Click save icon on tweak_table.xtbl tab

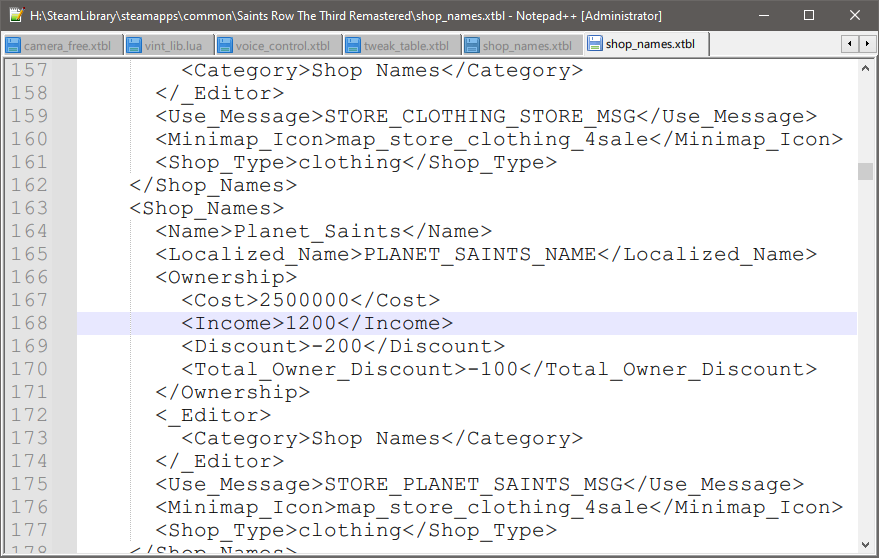tap(353, 45)
